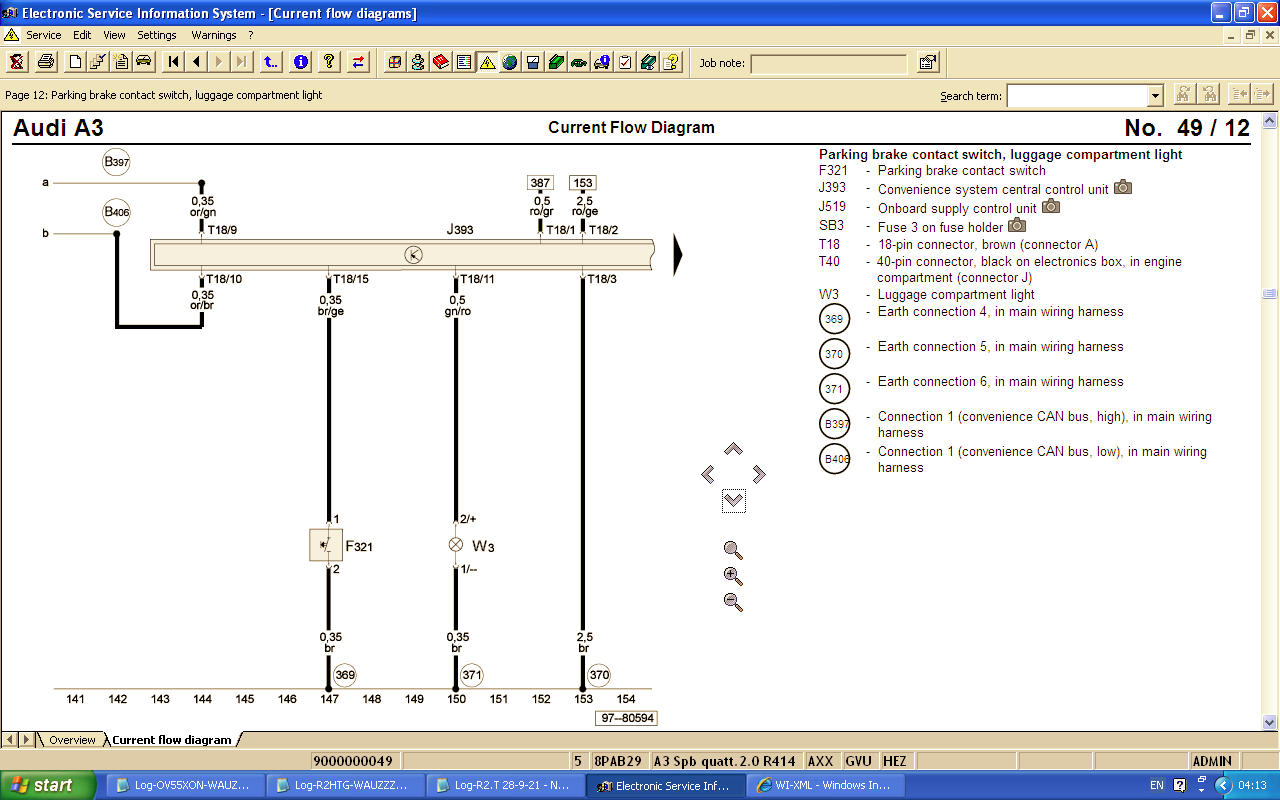
Task: Pan the diagram left with the arrow
Action: tap(708, 474)
